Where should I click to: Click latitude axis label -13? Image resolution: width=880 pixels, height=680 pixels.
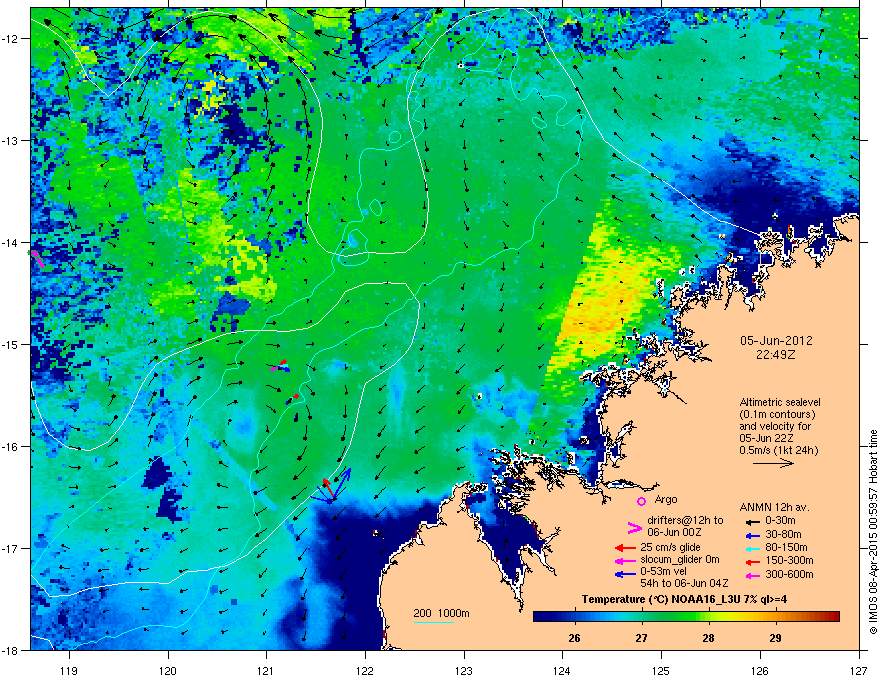pyautogui.click(x=11, y=140)
